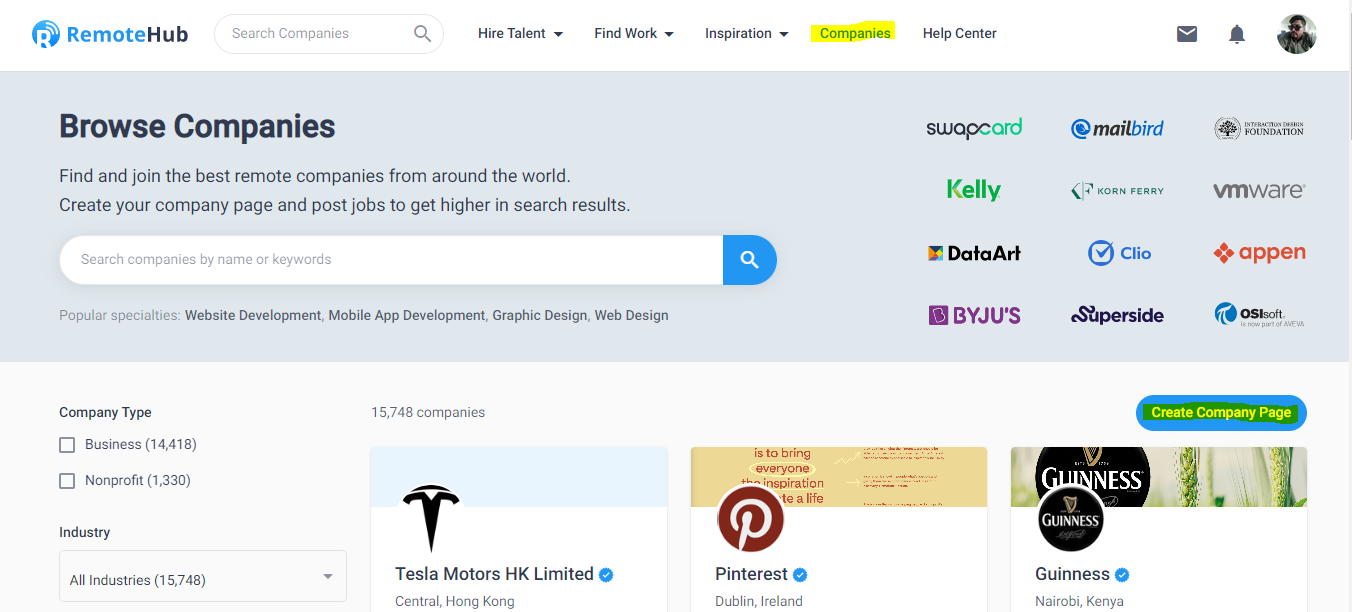Open the mail envelope icon
Screen dimensions: 1352x612
coord(1186,34)
